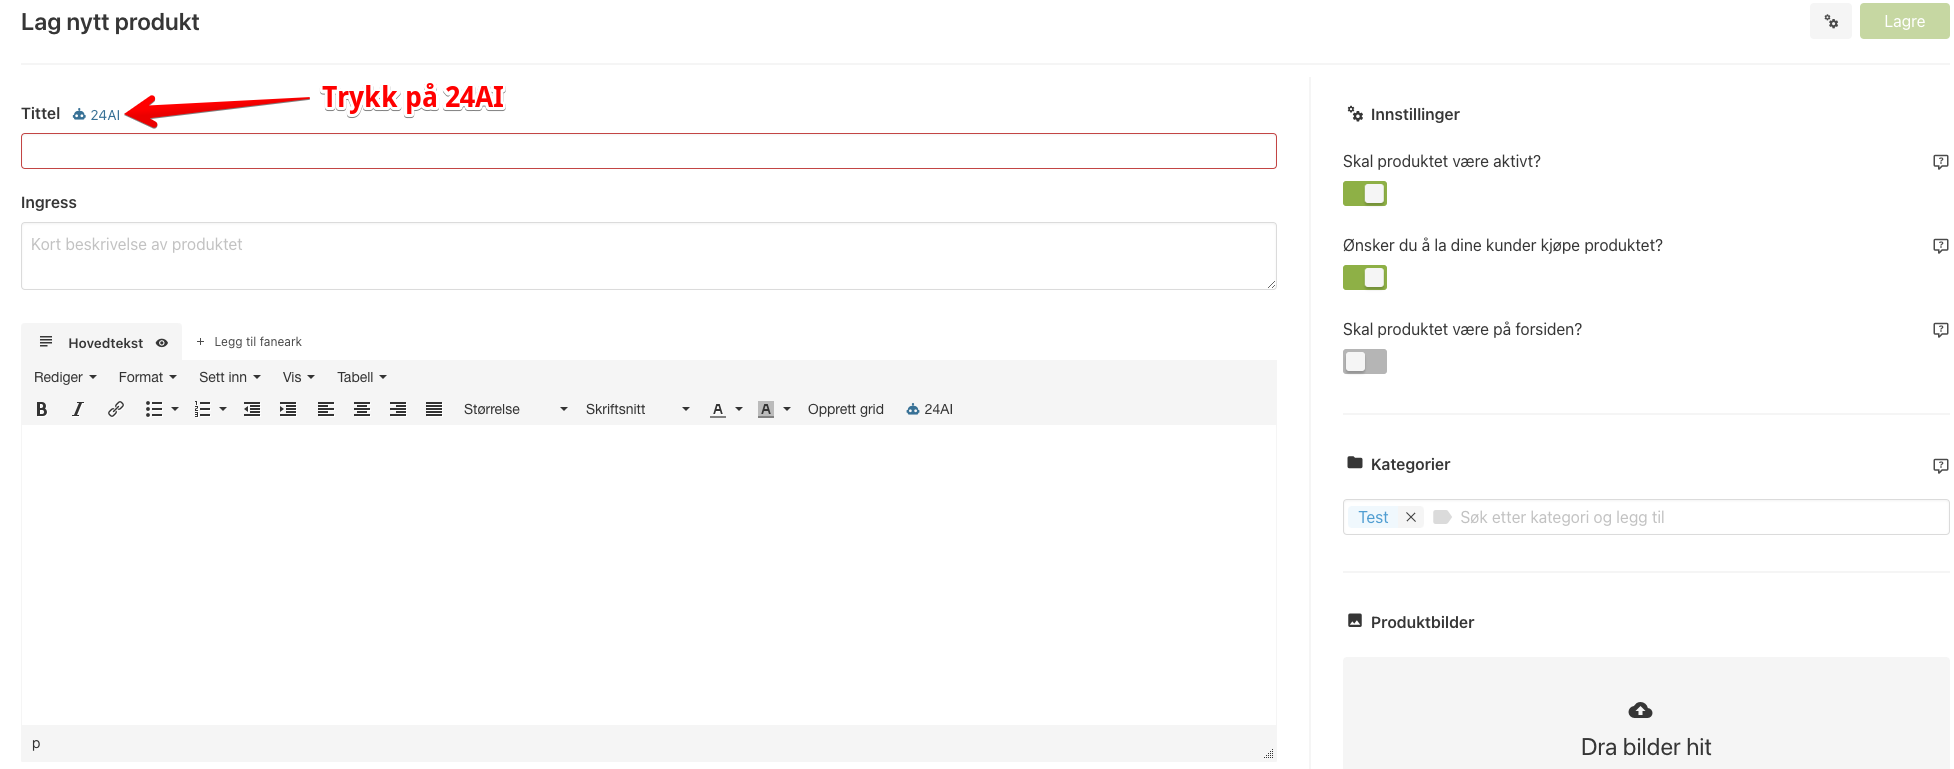The width and height of the screenshot is (1954, 769).
Task: Open help for 'Skal produktet være på forsiden?'
Action: point(1940,330)
